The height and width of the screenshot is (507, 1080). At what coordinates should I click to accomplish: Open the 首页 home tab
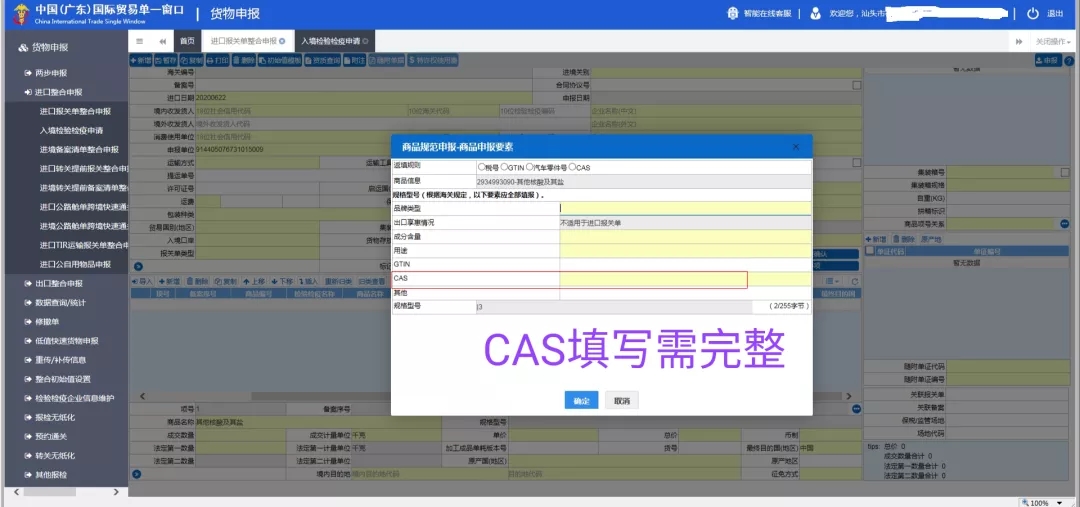(187, 41)
